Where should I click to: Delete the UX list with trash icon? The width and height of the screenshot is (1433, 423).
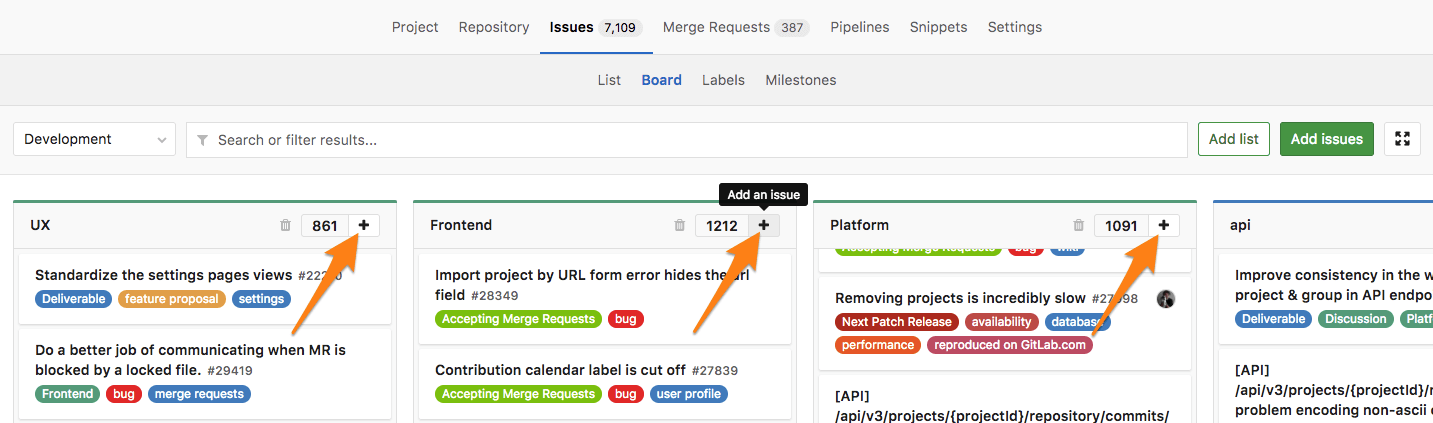point(285,226)
